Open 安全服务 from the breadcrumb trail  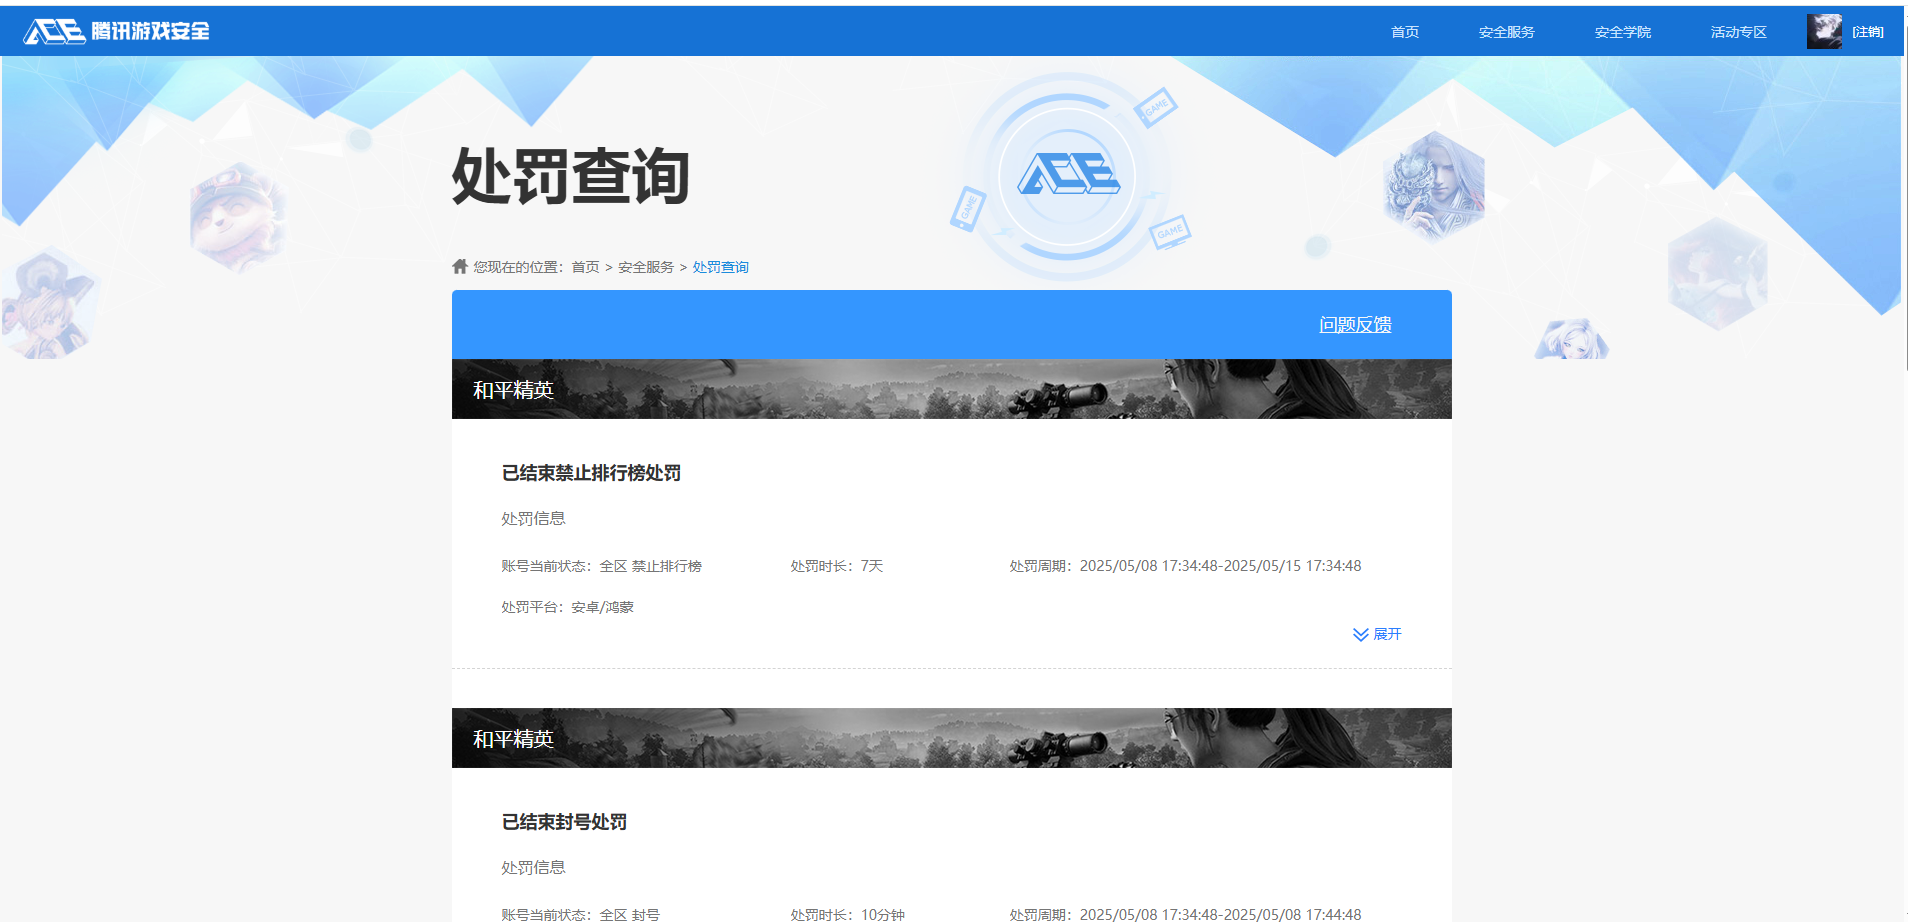[x=644, y=266]
